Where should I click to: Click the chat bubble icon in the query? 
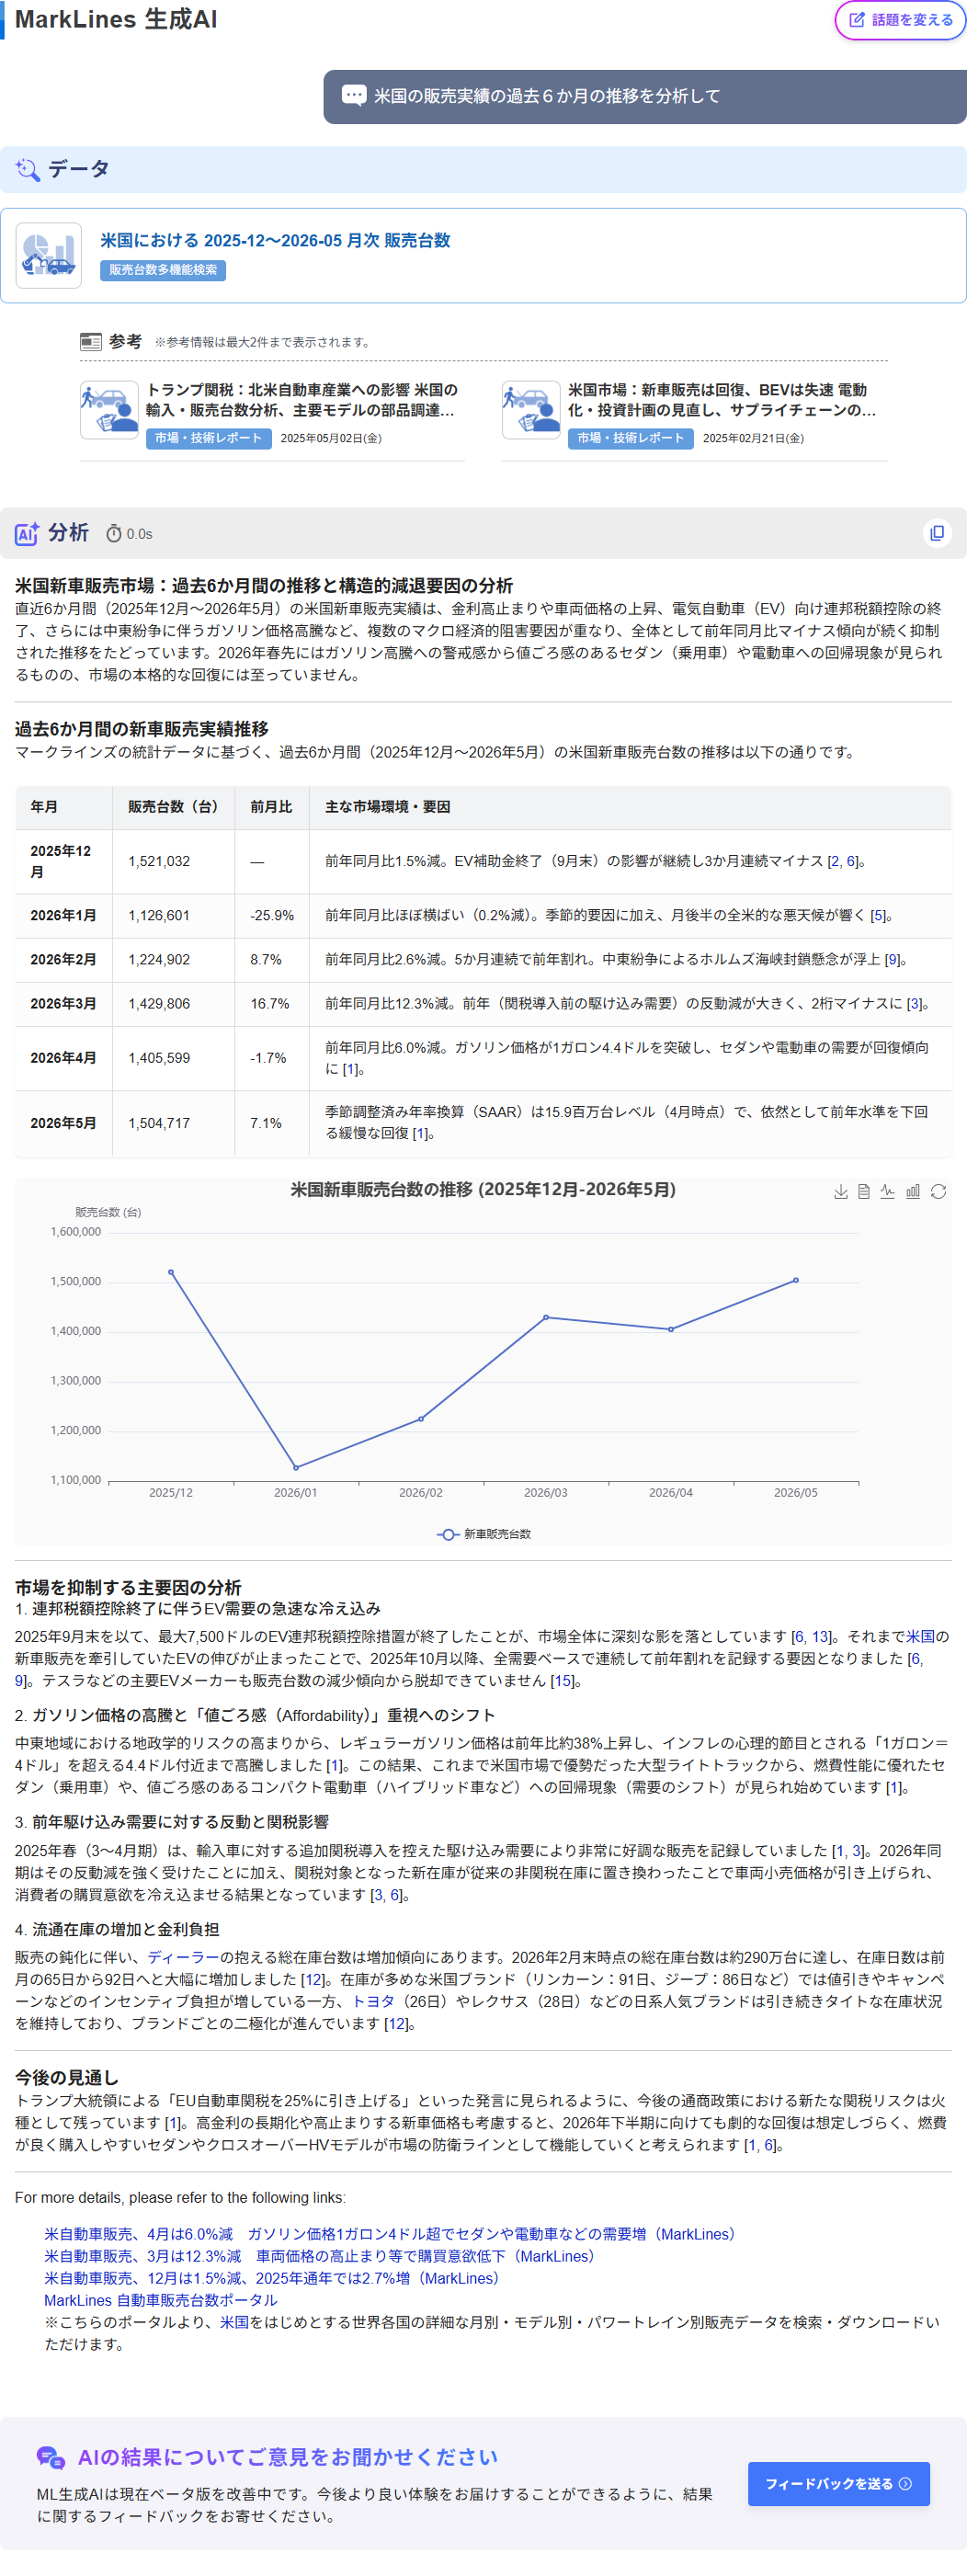354,96
